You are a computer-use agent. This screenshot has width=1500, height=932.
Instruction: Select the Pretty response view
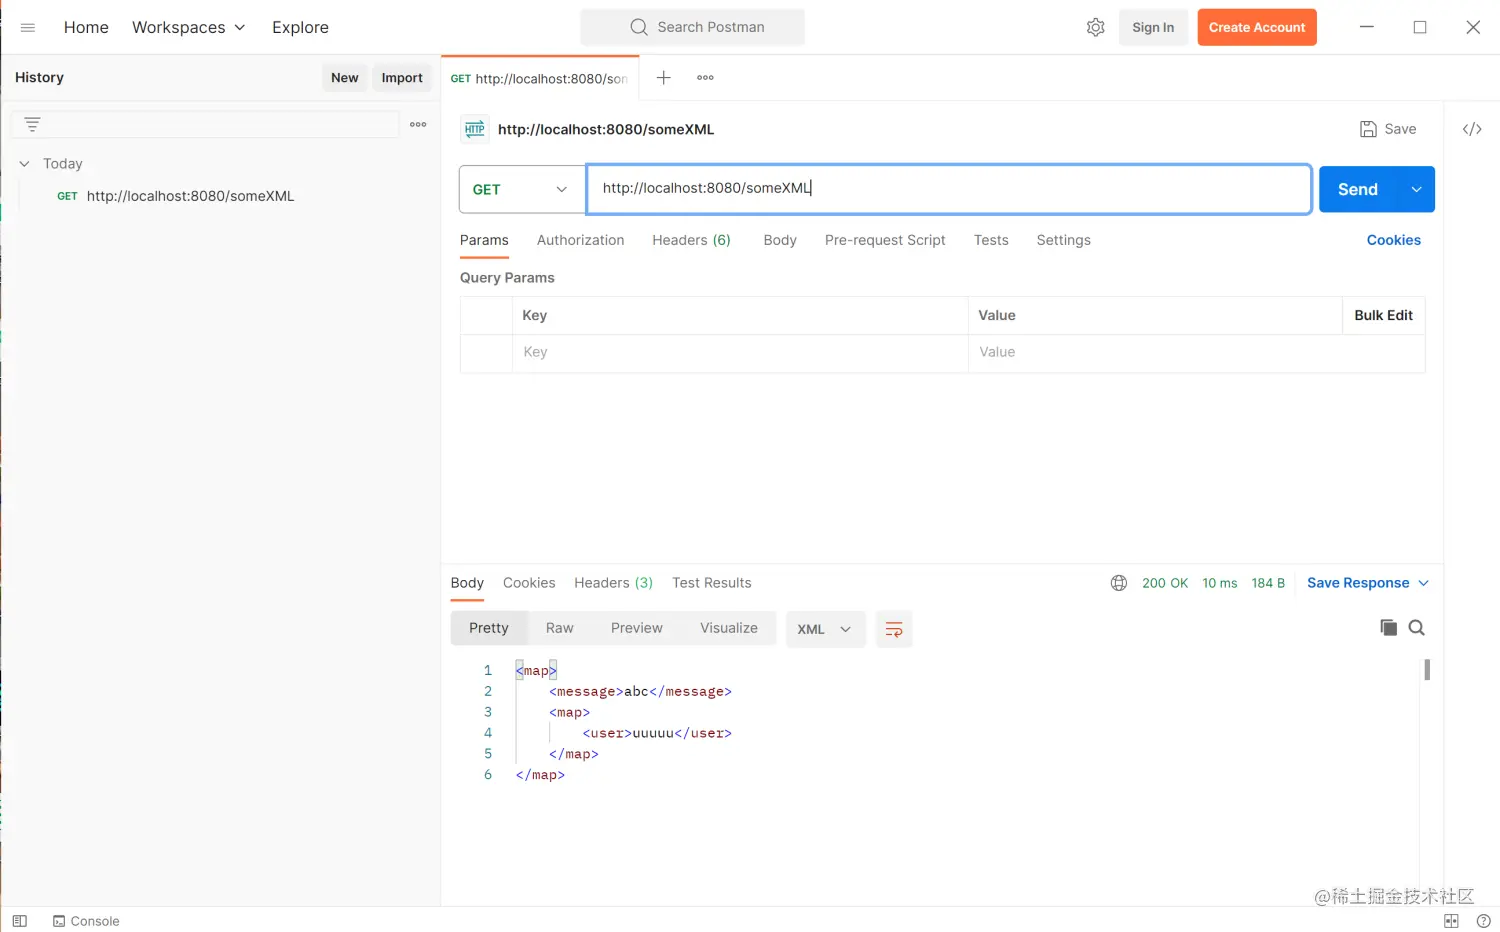[489, 628]
